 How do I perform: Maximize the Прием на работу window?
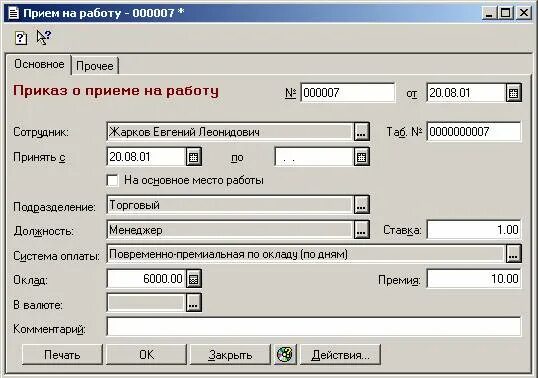tap(505, 13)
